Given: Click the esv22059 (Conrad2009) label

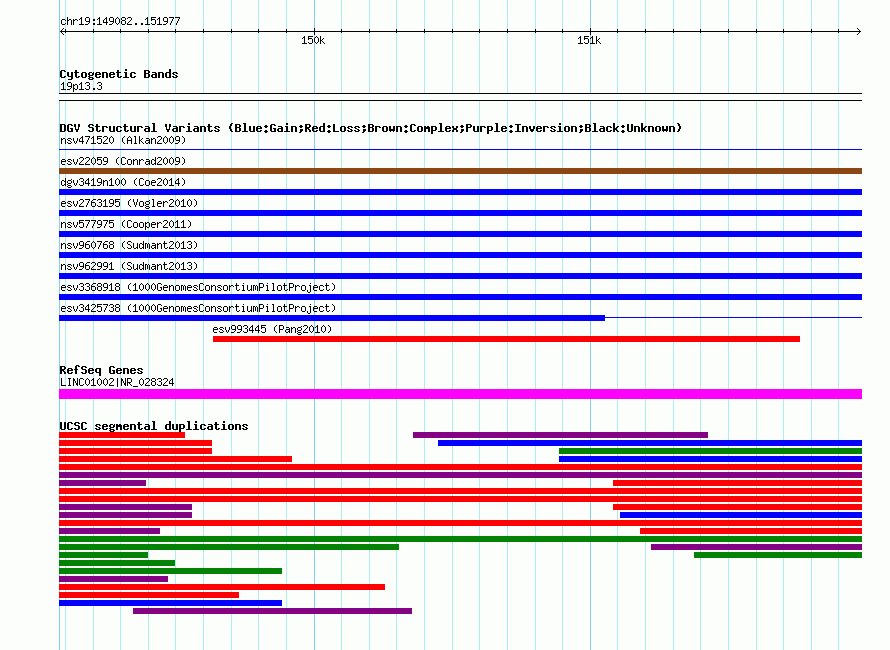Looking at the screenshot, I should [123, 161].
